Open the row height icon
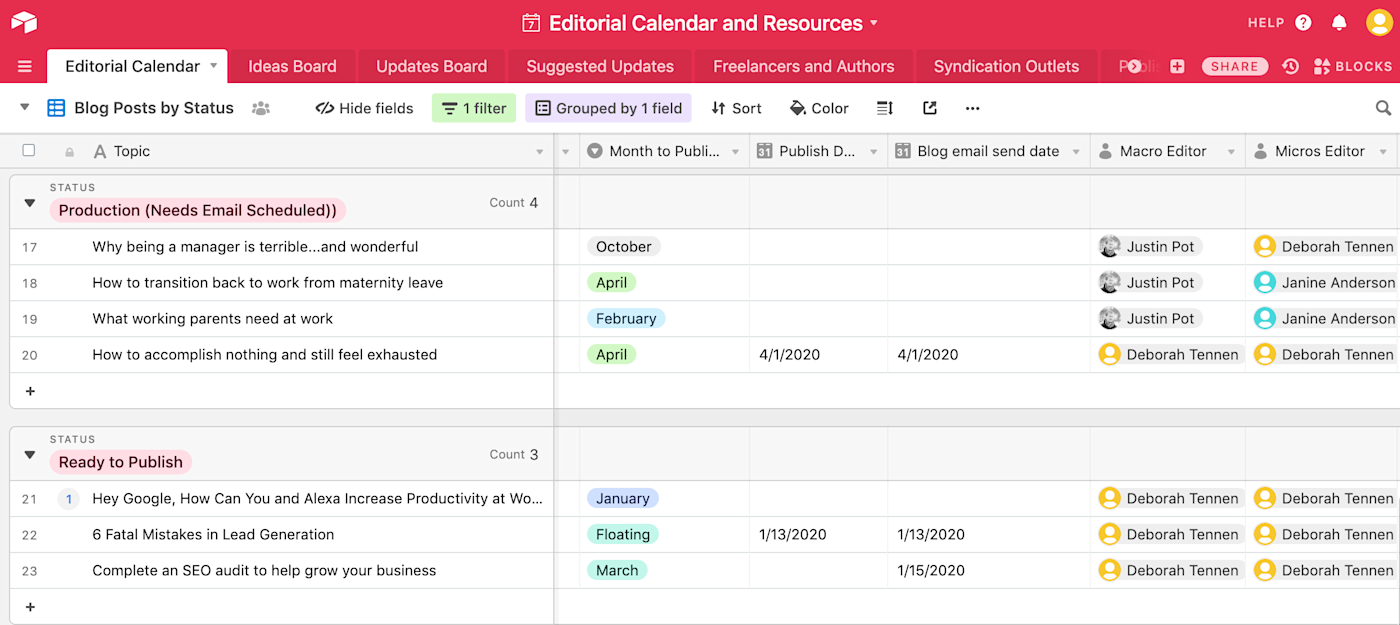Image resolution: width=1400 pixels, height=625 pixels. click(x=885, y=108)
